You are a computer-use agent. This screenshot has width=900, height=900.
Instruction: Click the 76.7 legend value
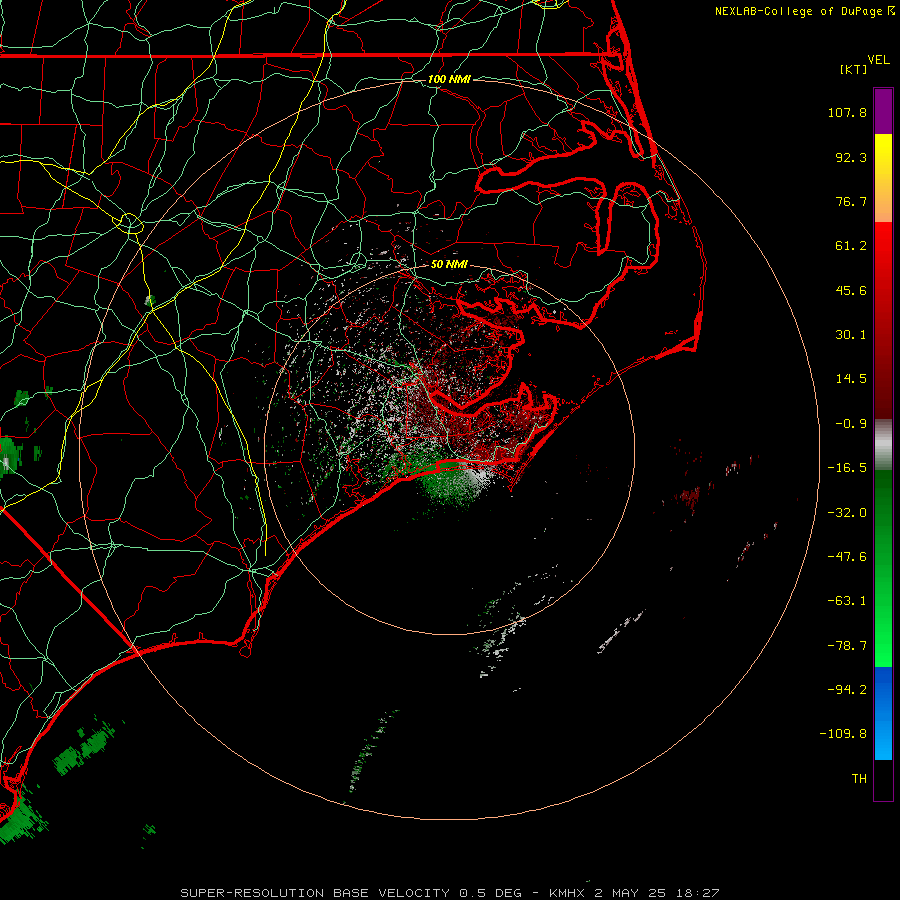851,201
